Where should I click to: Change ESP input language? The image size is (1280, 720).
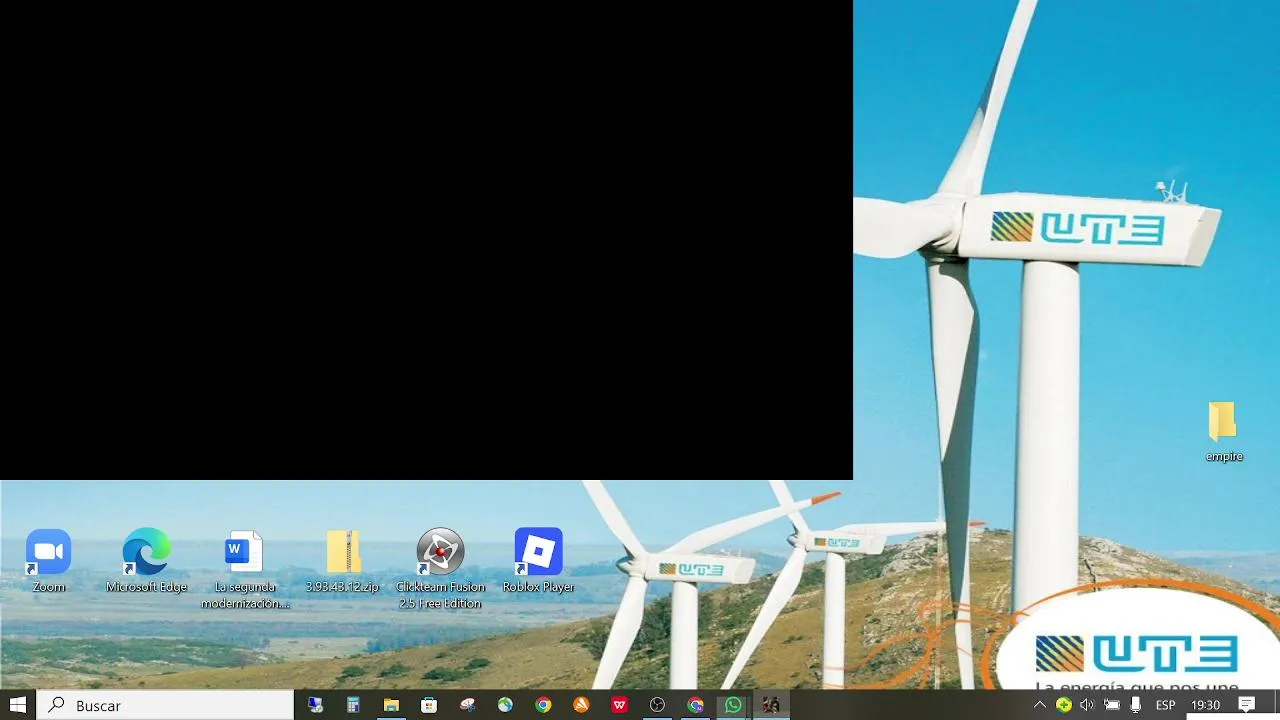coord(1165,705)
